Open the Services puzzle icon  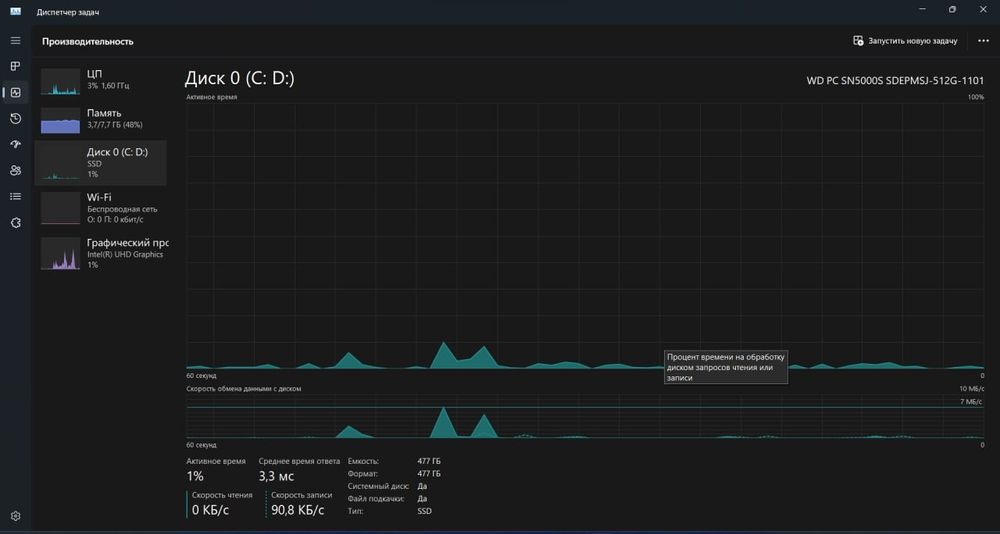(x=16, y=223)
